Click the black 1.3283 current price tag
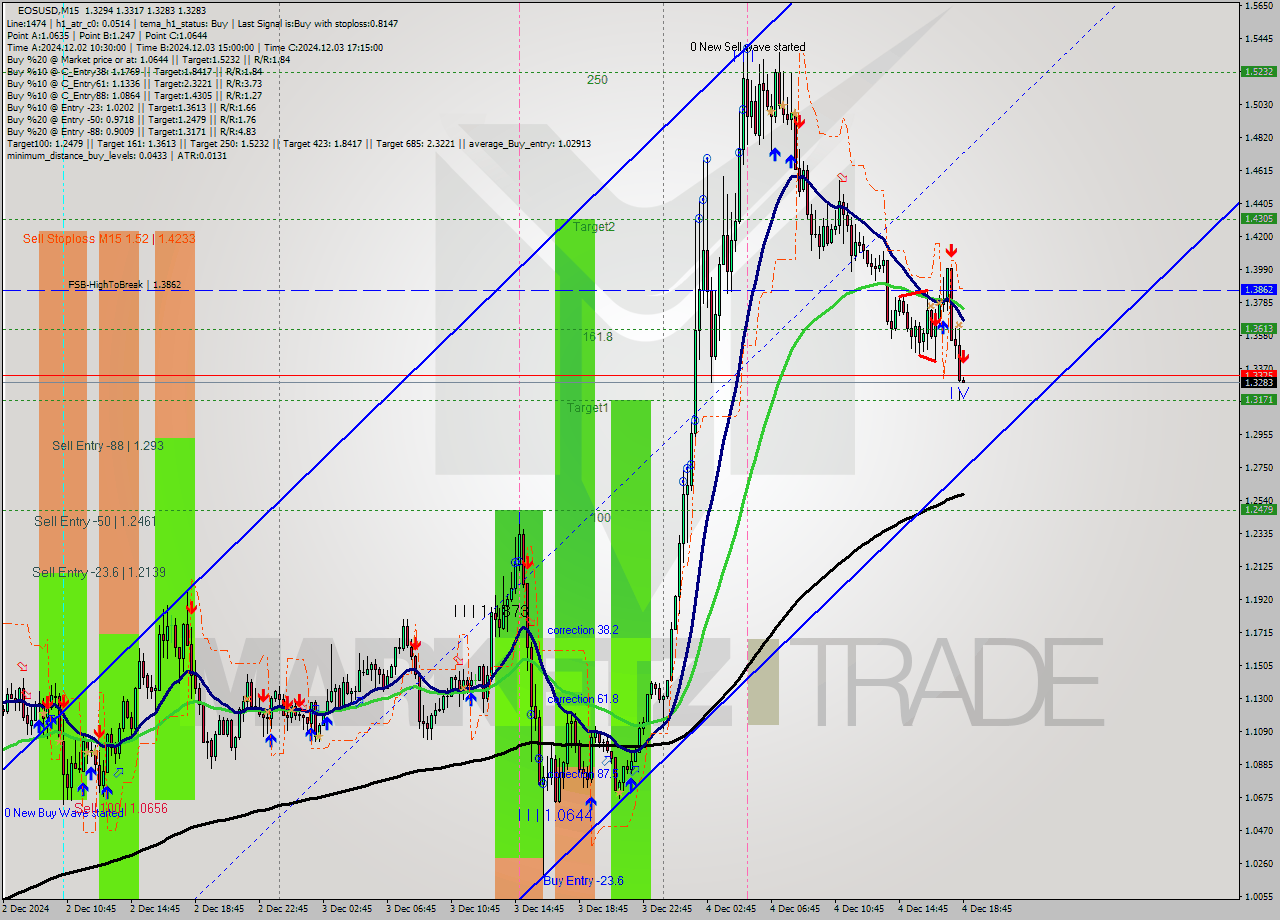 1257,382
